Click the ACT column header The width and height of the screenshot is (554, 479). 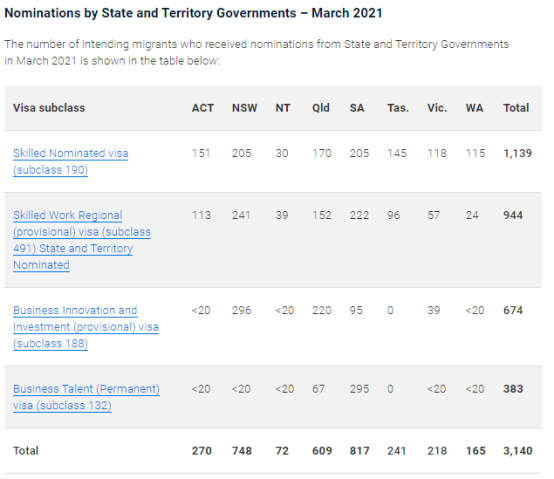click(203, 108)
